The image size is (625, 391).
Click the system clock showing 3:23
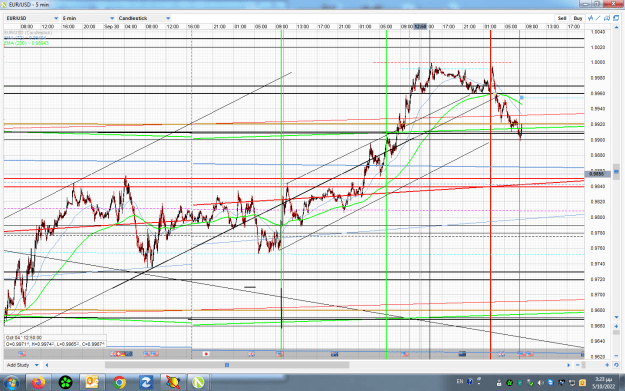click(603, 383)
